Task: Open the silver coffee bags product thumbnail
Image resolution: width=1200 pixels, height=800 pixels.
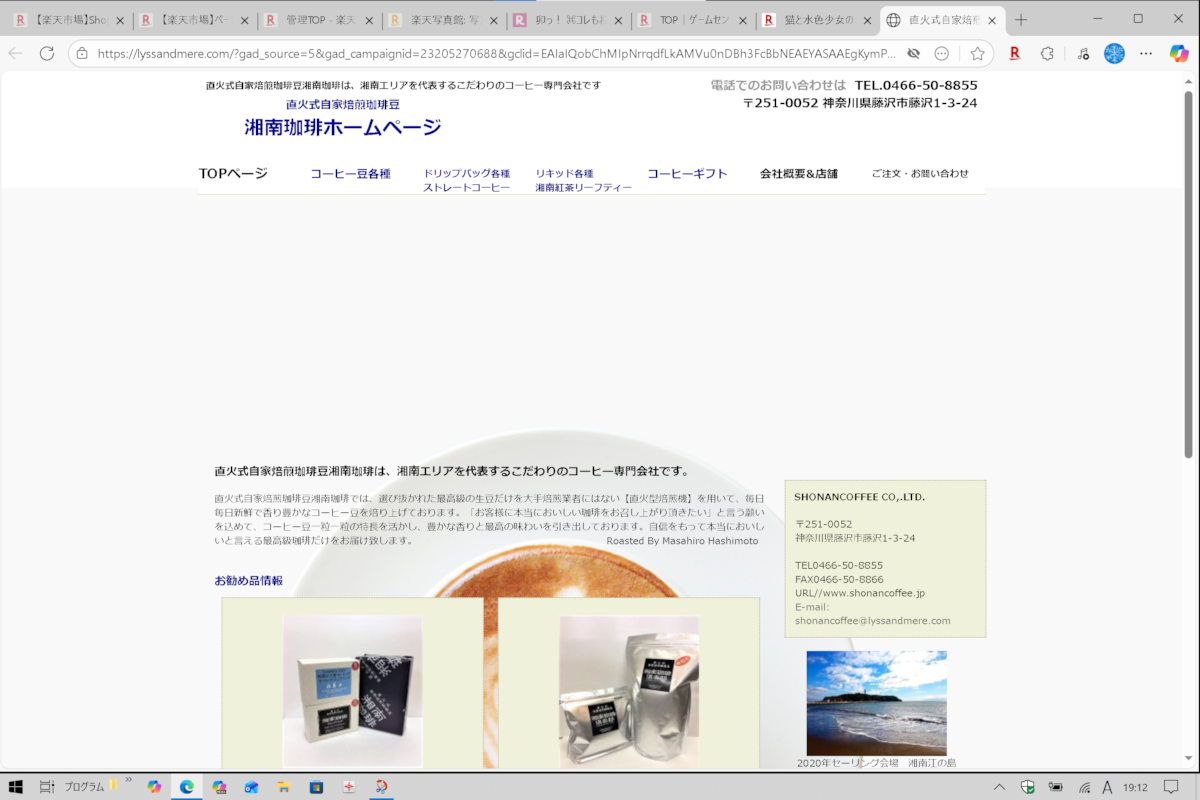Action: 629,691
